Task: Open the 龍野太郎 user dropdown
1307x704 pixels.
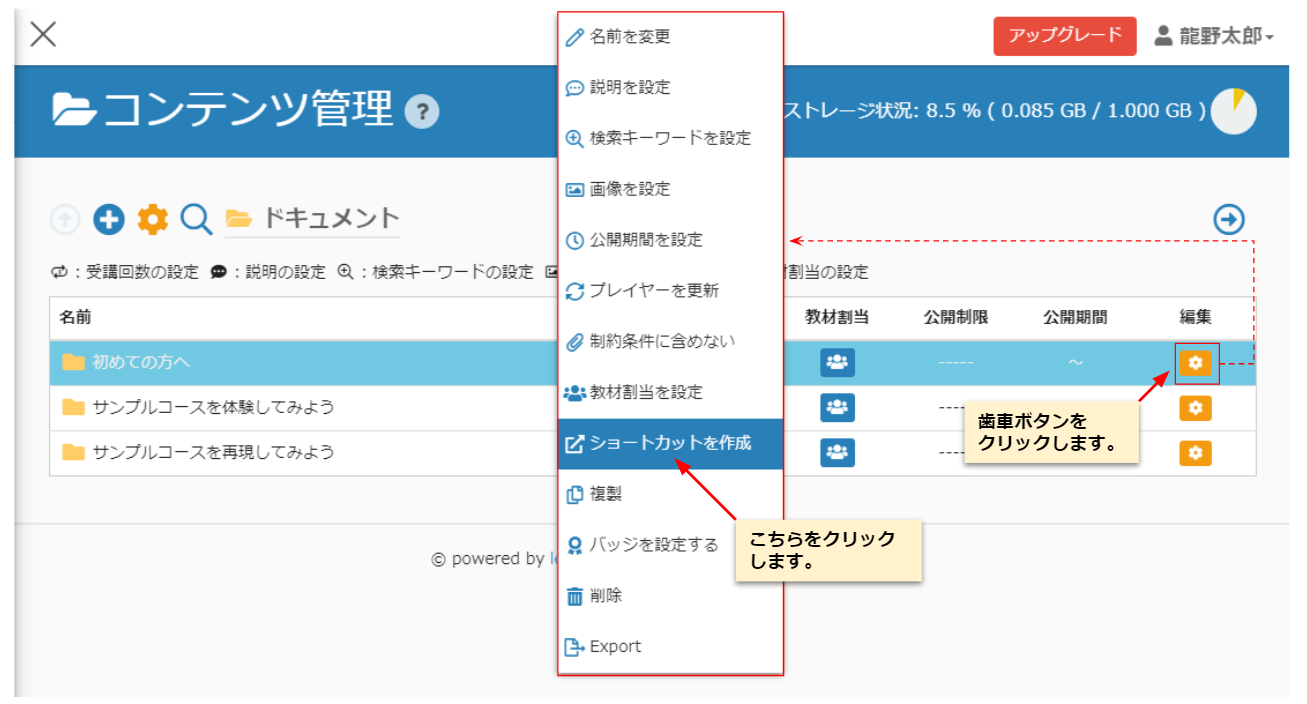Action: pos(1214,37)
